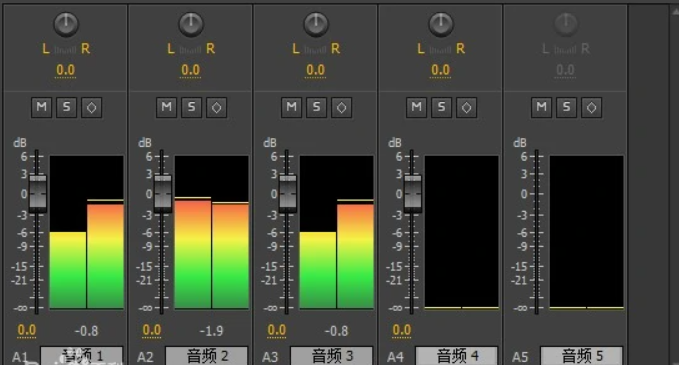Click the track name field 音频 4

(x=457, y=356)
